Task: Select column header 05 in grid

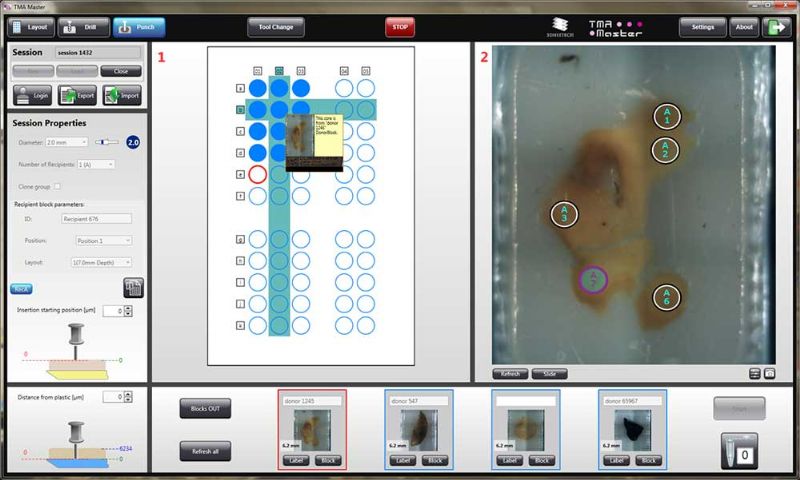Action: tap(366, 71)
